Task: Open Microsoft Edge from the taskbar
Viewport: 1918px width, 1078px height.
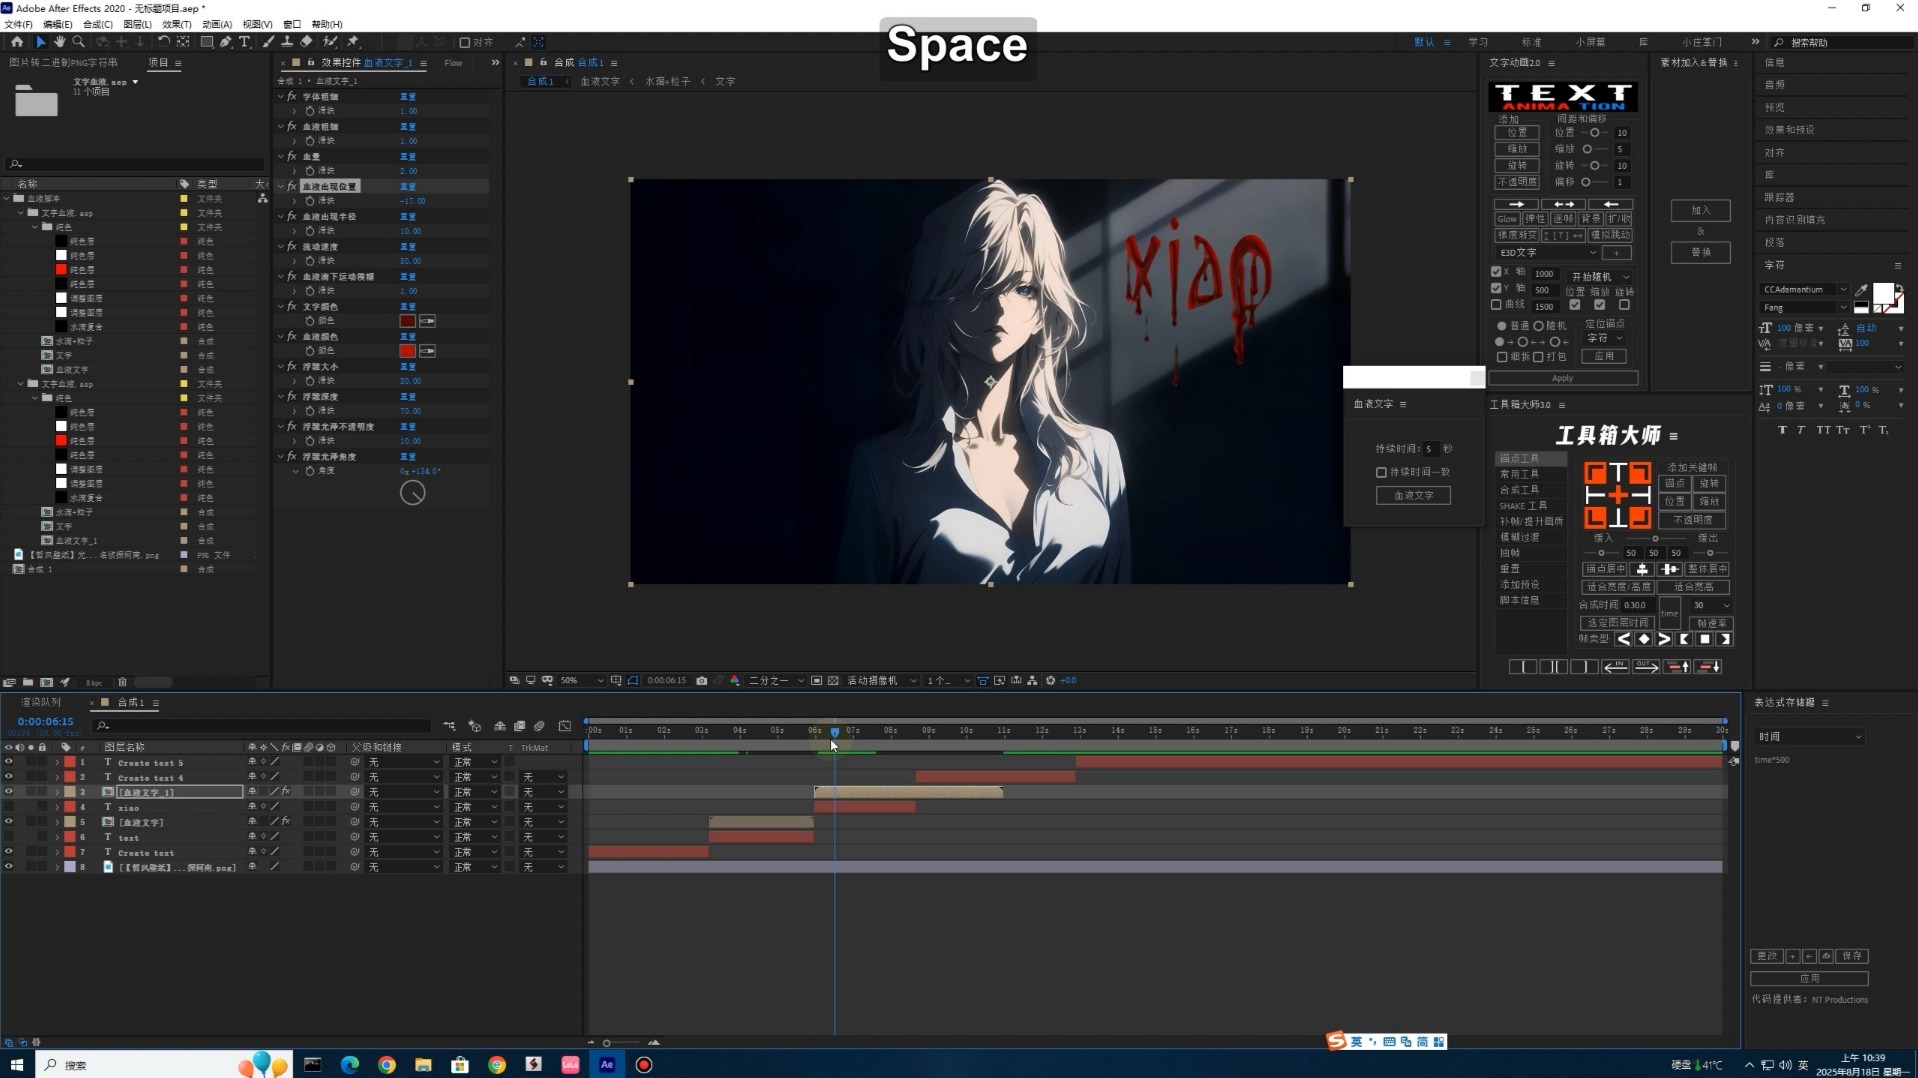Action: [350, 1065]
